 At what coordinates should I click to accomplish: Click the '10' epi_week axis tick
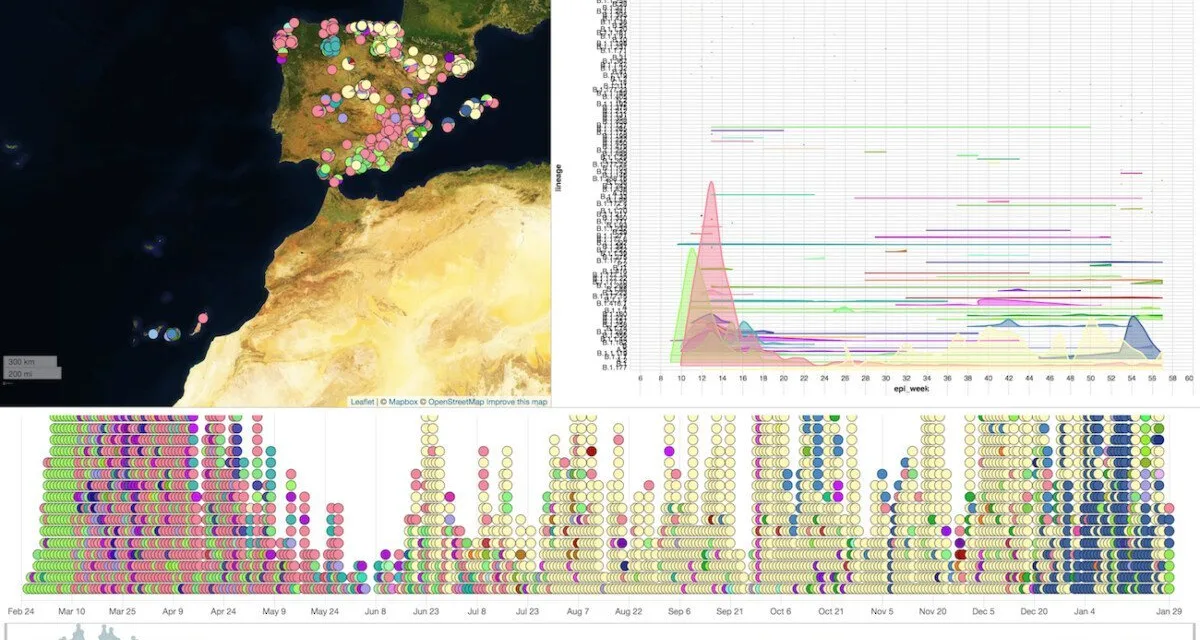tap(681, 379)
